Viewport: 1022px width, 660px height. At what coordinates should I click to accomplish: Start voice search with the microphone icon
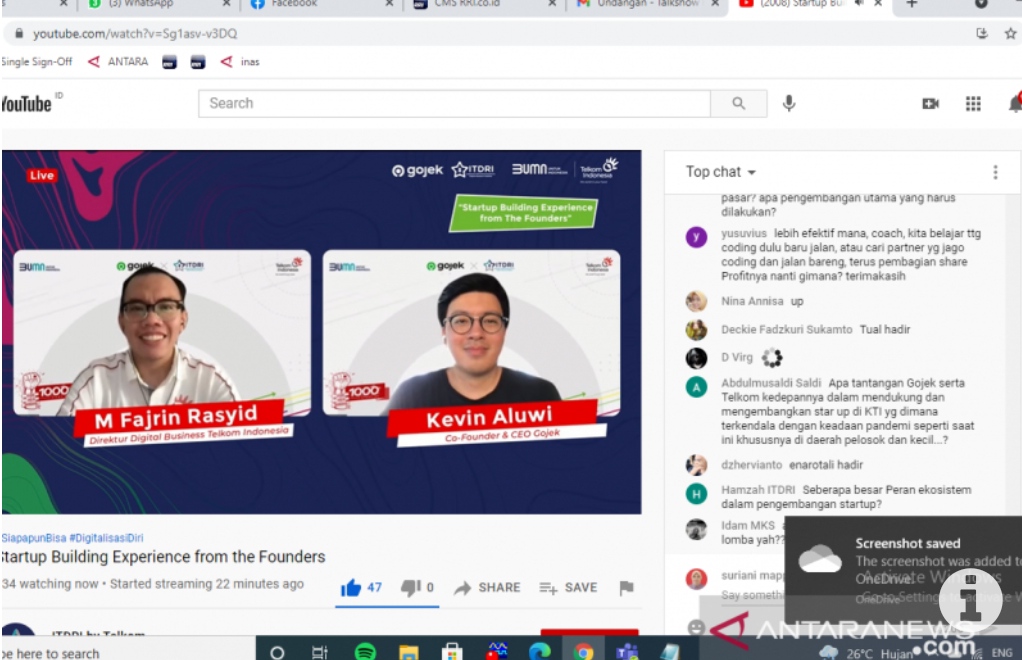[x=789, y=103]
